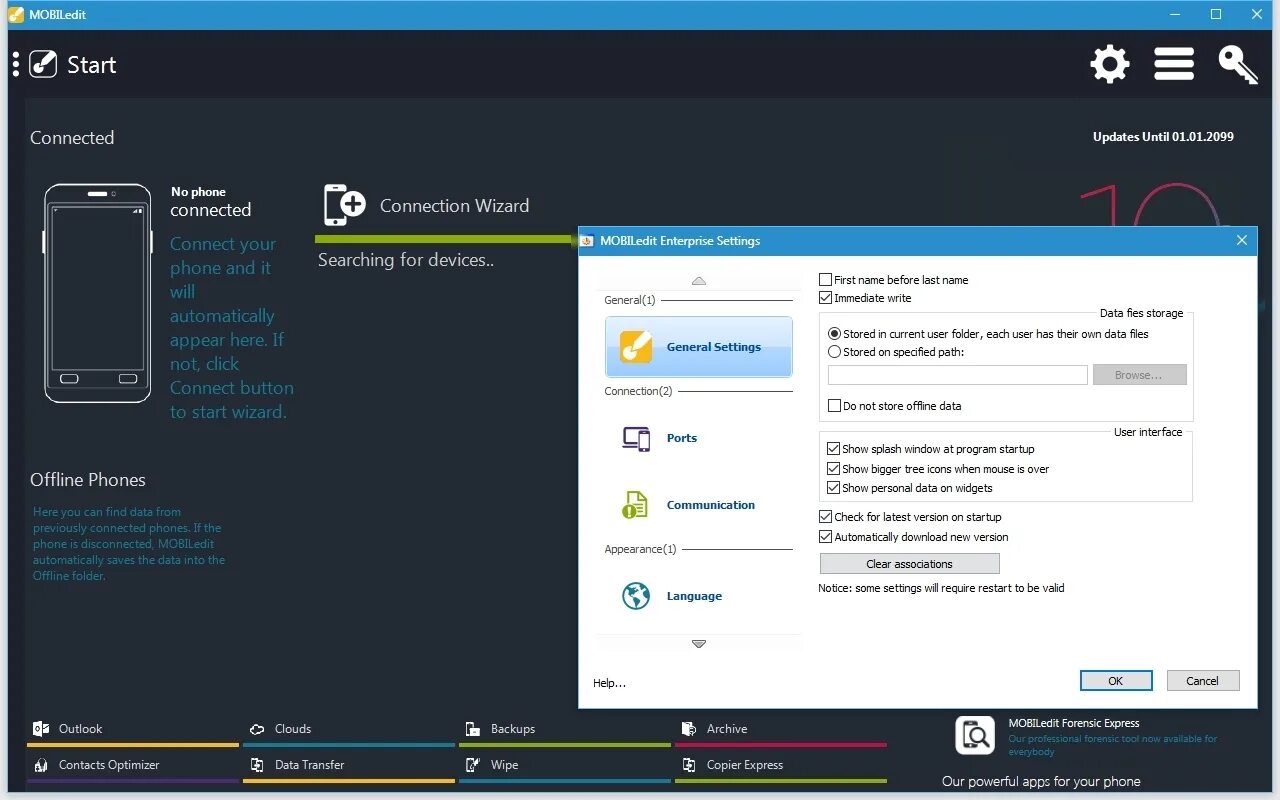Open the Help... link
The width and height of the screenshot is (1280, 800).
[610, 683]
